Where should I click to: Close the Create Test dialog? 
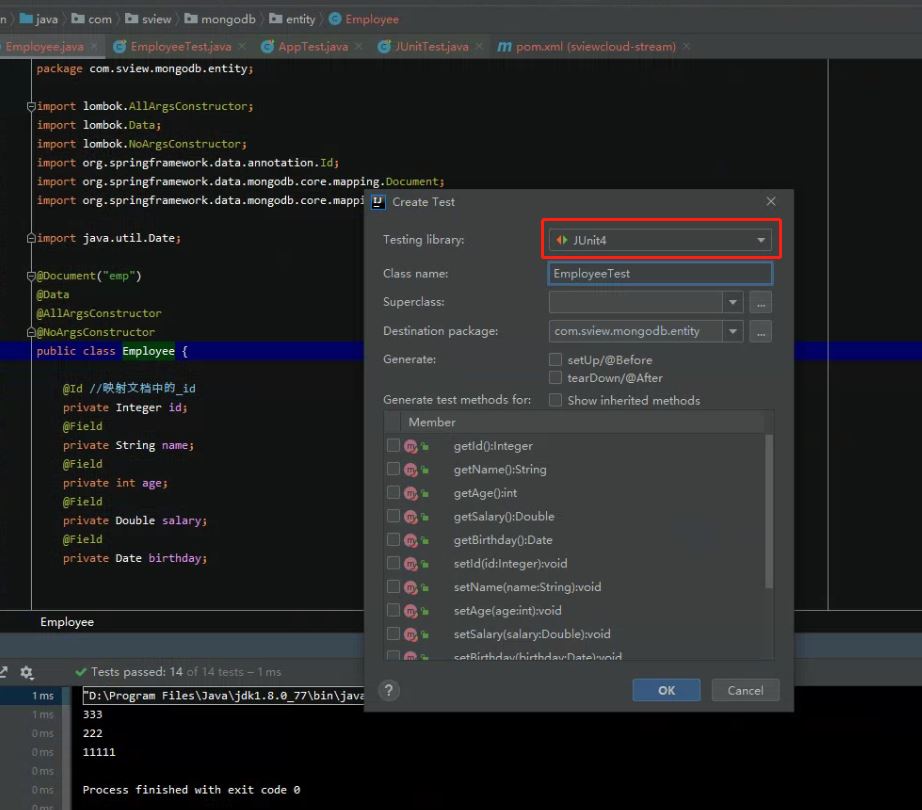(771, 202)
